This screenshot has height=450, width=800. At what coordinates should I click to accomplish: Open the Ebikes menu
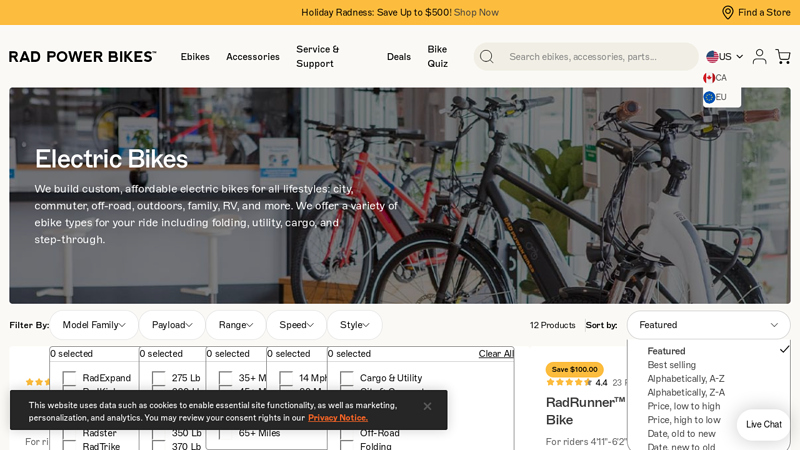click(x=195, y=57)
